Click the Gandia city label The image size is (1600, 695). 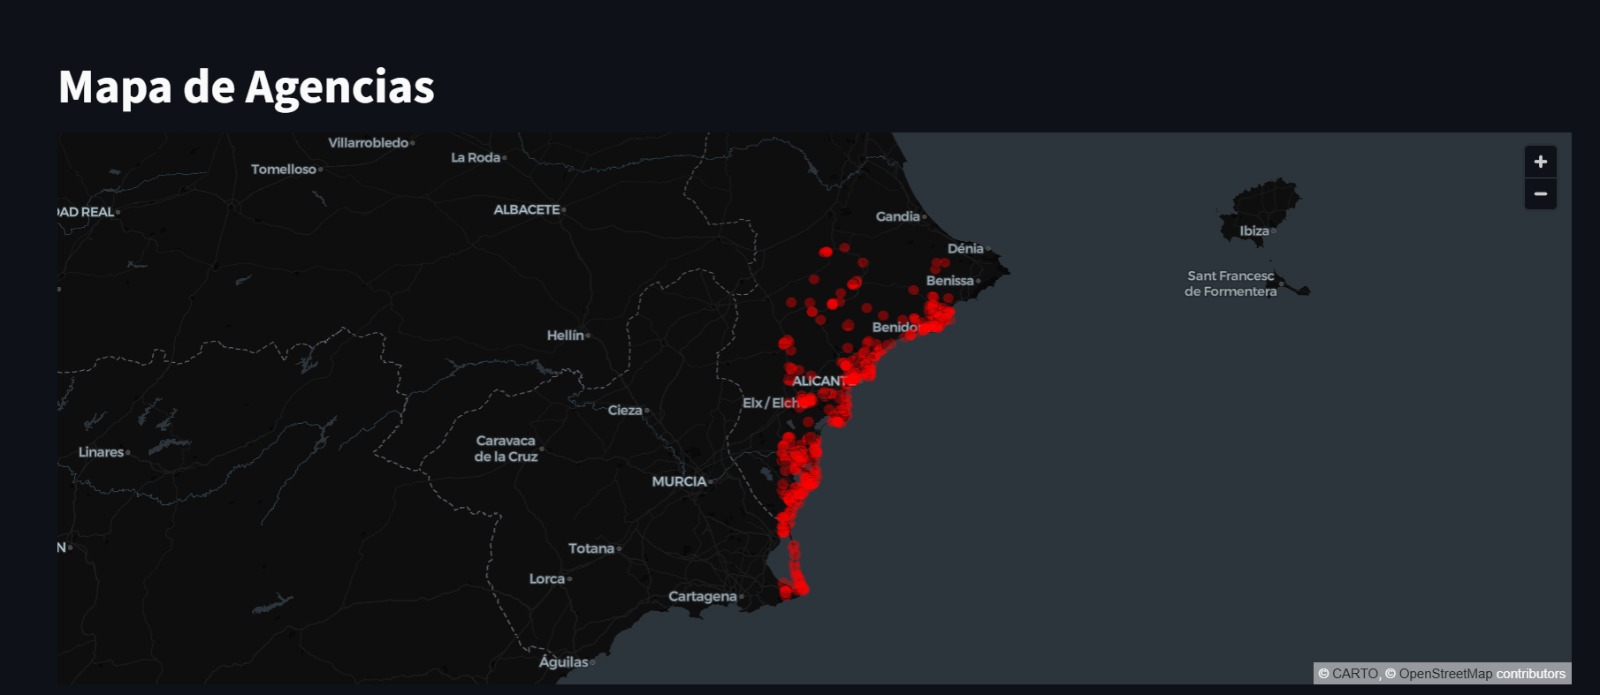click(897, 217)
